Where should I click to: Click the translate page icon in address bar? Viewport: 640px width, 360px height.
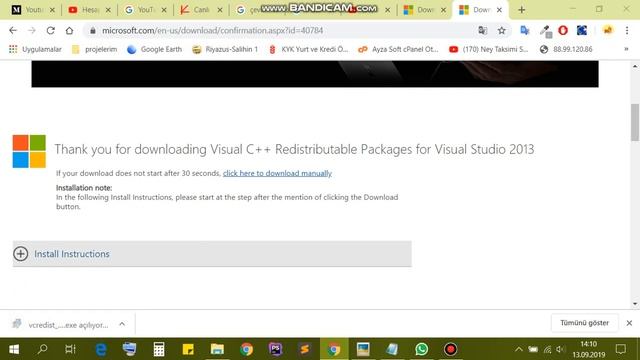point(482,31)
